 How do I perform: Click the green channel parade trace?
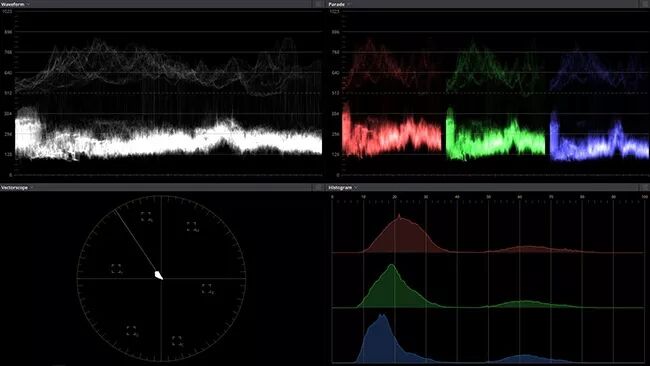[496, 135]
